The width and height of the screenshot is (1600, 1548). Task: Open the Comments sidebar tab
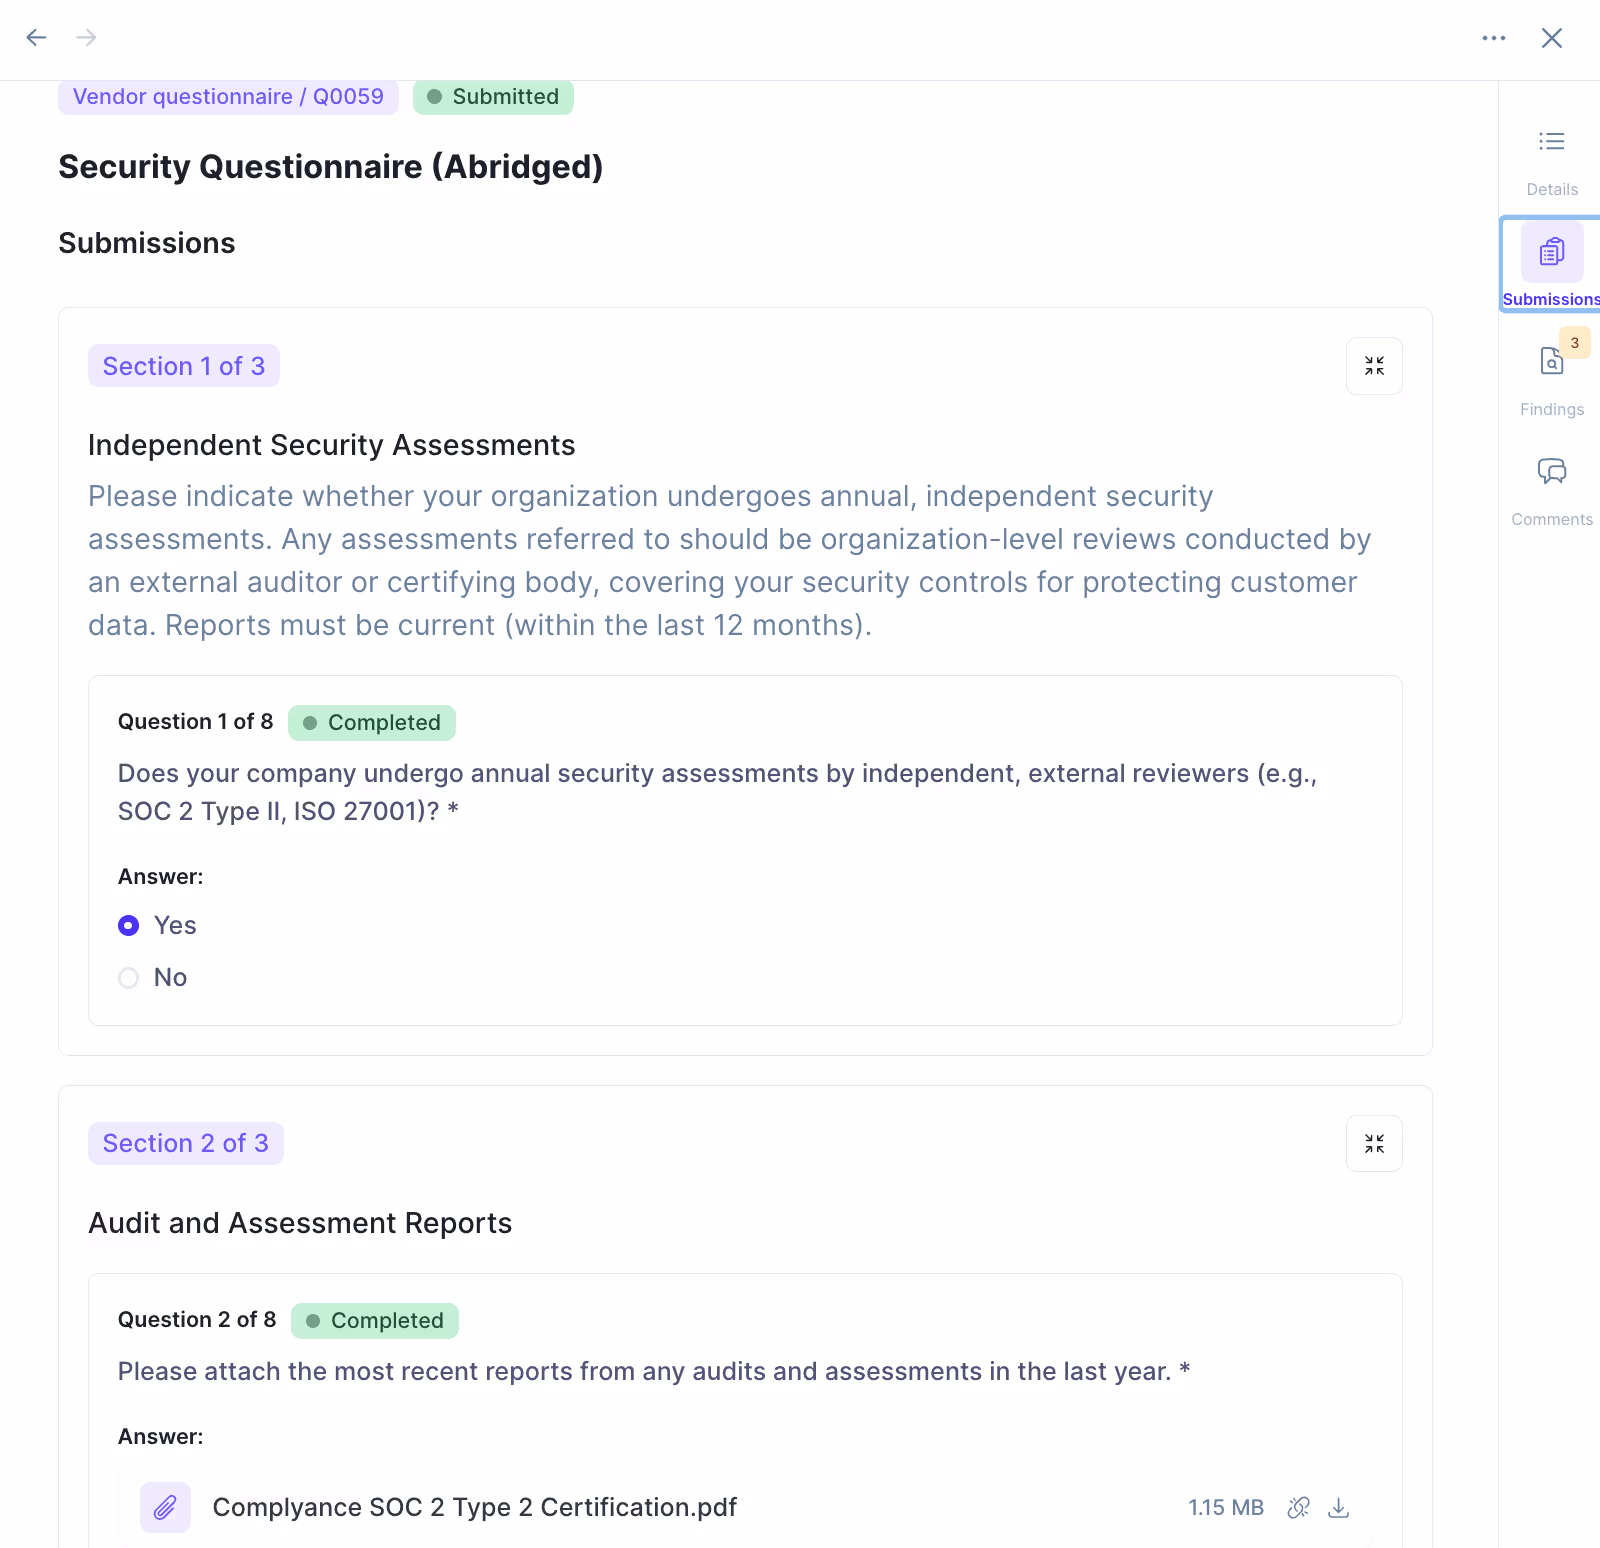pos(1552,491)
